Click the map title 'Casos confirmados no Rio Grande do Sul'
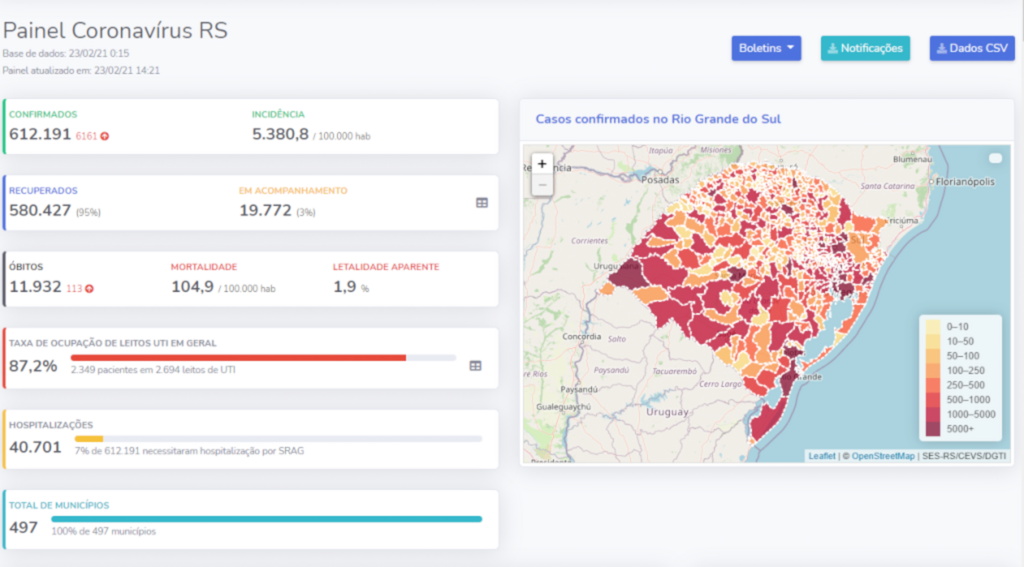This screenshot has width=1024, height=567. pos(658,119)
